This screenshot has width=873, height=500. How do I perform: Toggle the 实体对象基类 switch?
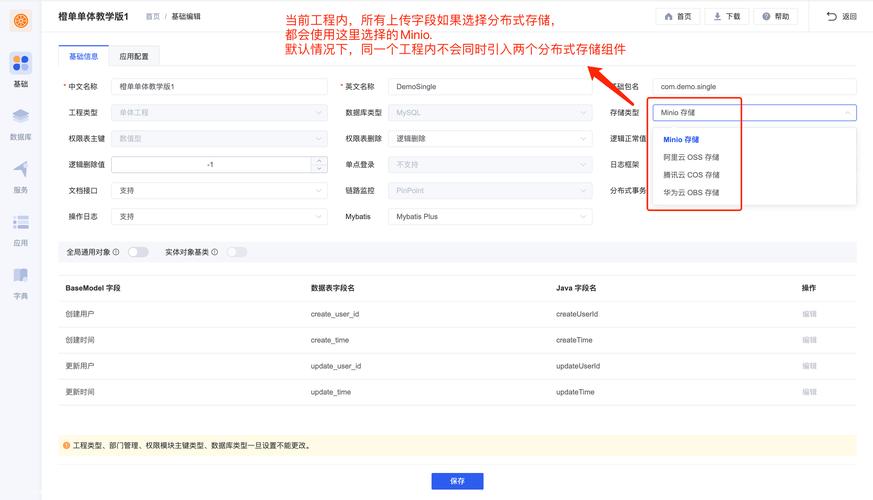(236, 252)
